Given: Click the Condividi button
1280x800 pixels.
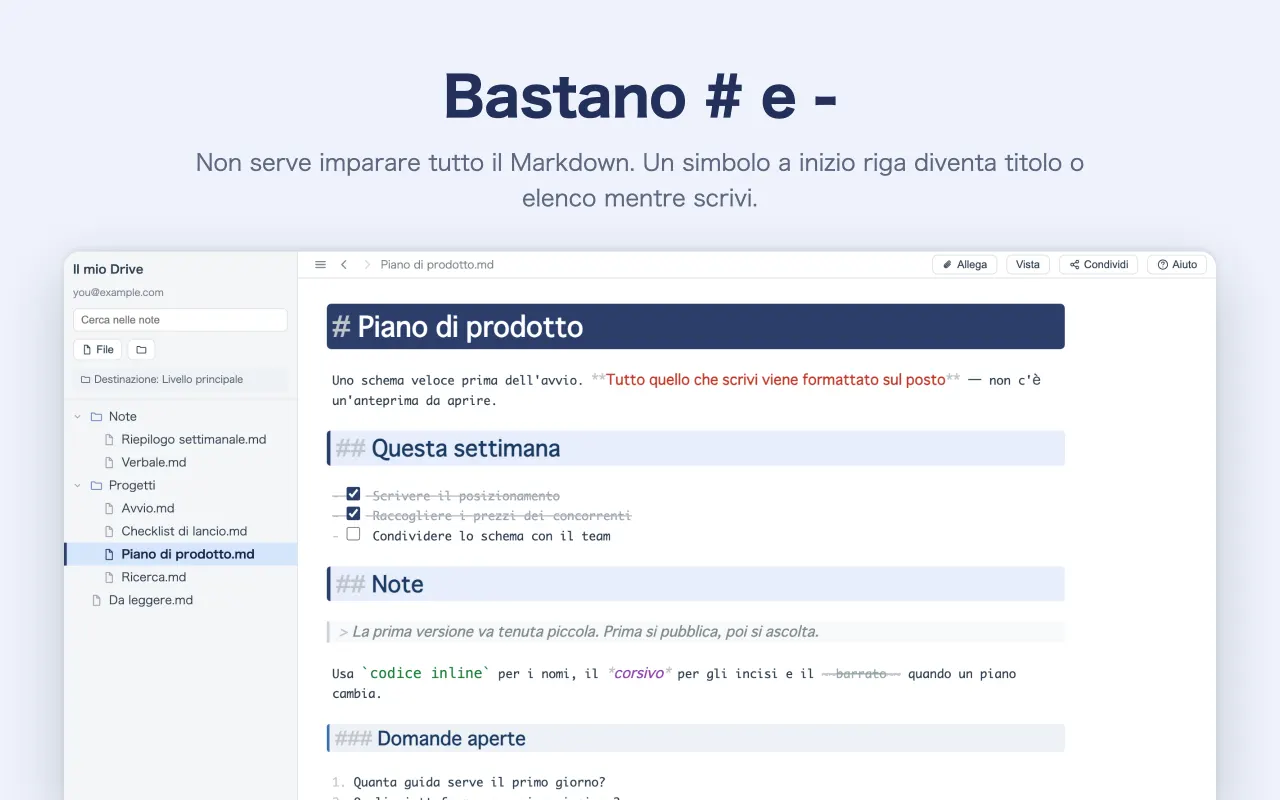Looking at the screenshot, I should (x=1098, y=265).
